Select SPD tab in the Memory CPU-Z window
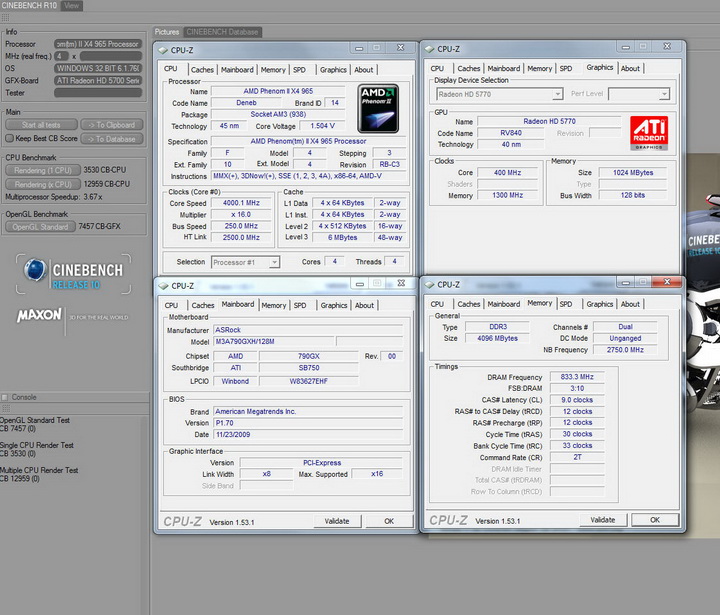720x615 pixels. point(566,304)
